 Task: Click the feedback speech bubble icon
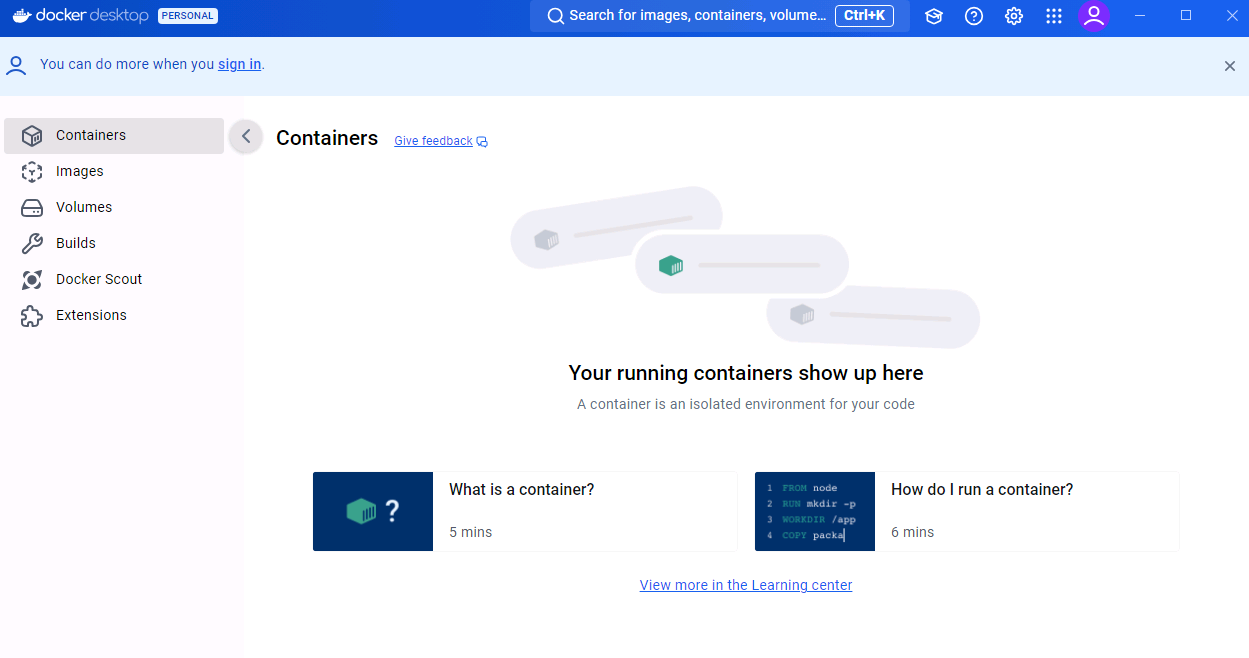coord(482,142)
